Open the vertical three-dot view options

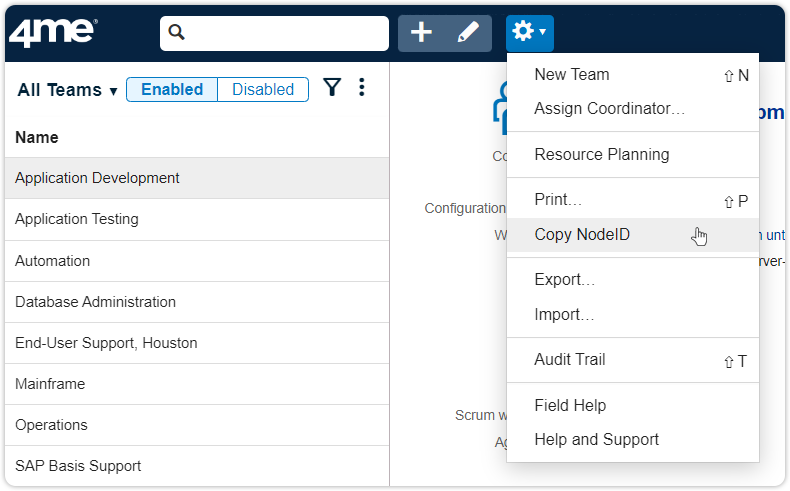pos(362,88)
